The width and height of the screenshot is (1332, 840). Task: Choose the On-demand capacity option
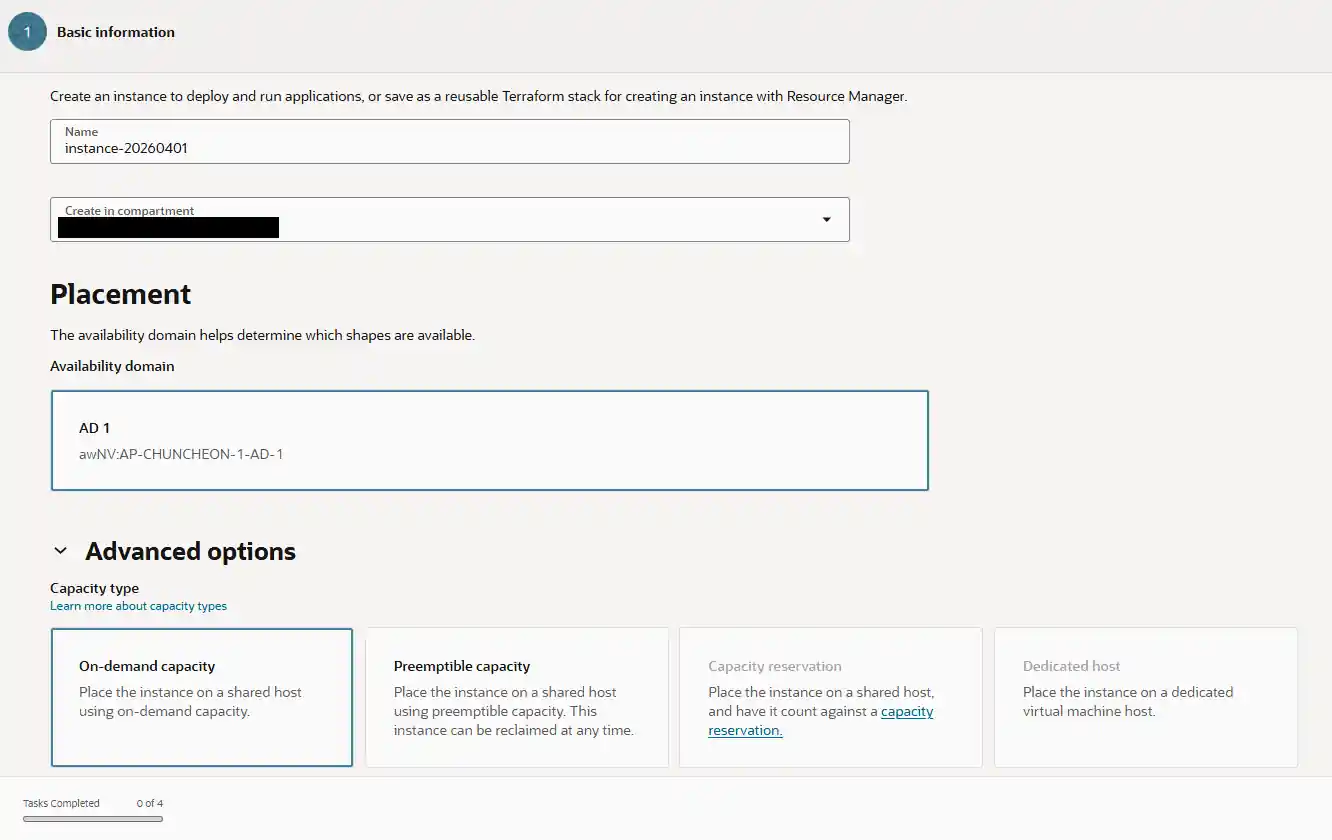[x=201, y=696]
